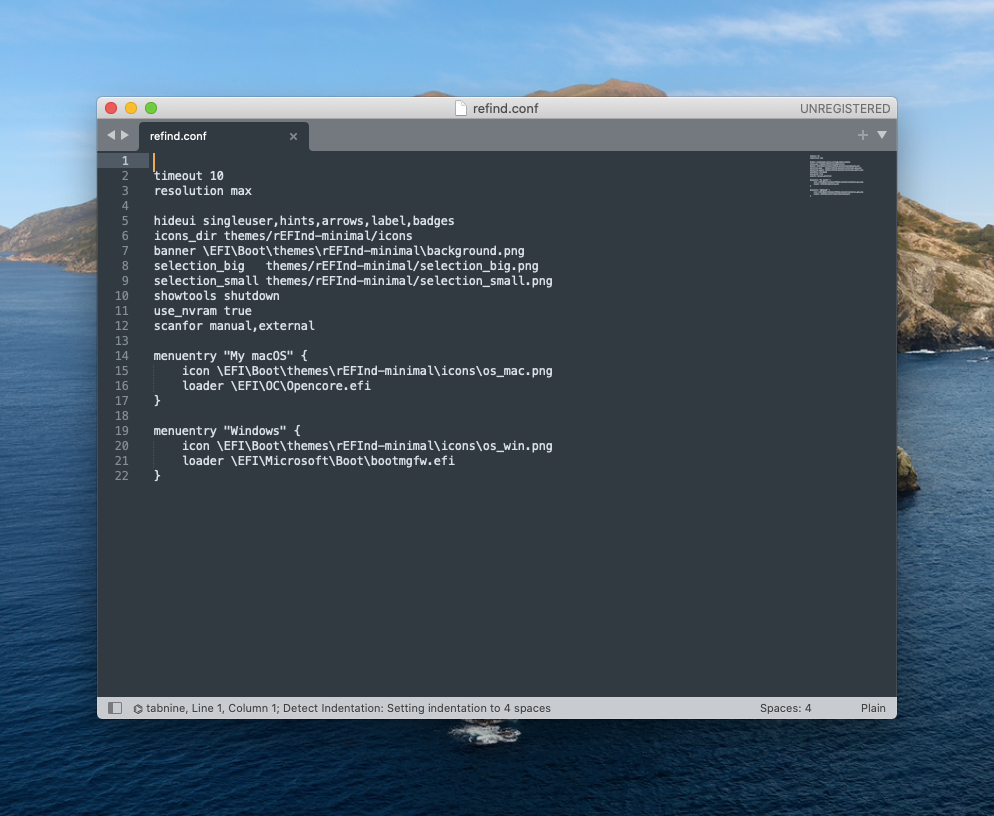
Task: Add a new tab with the plus icon
Action: [862, 135]
